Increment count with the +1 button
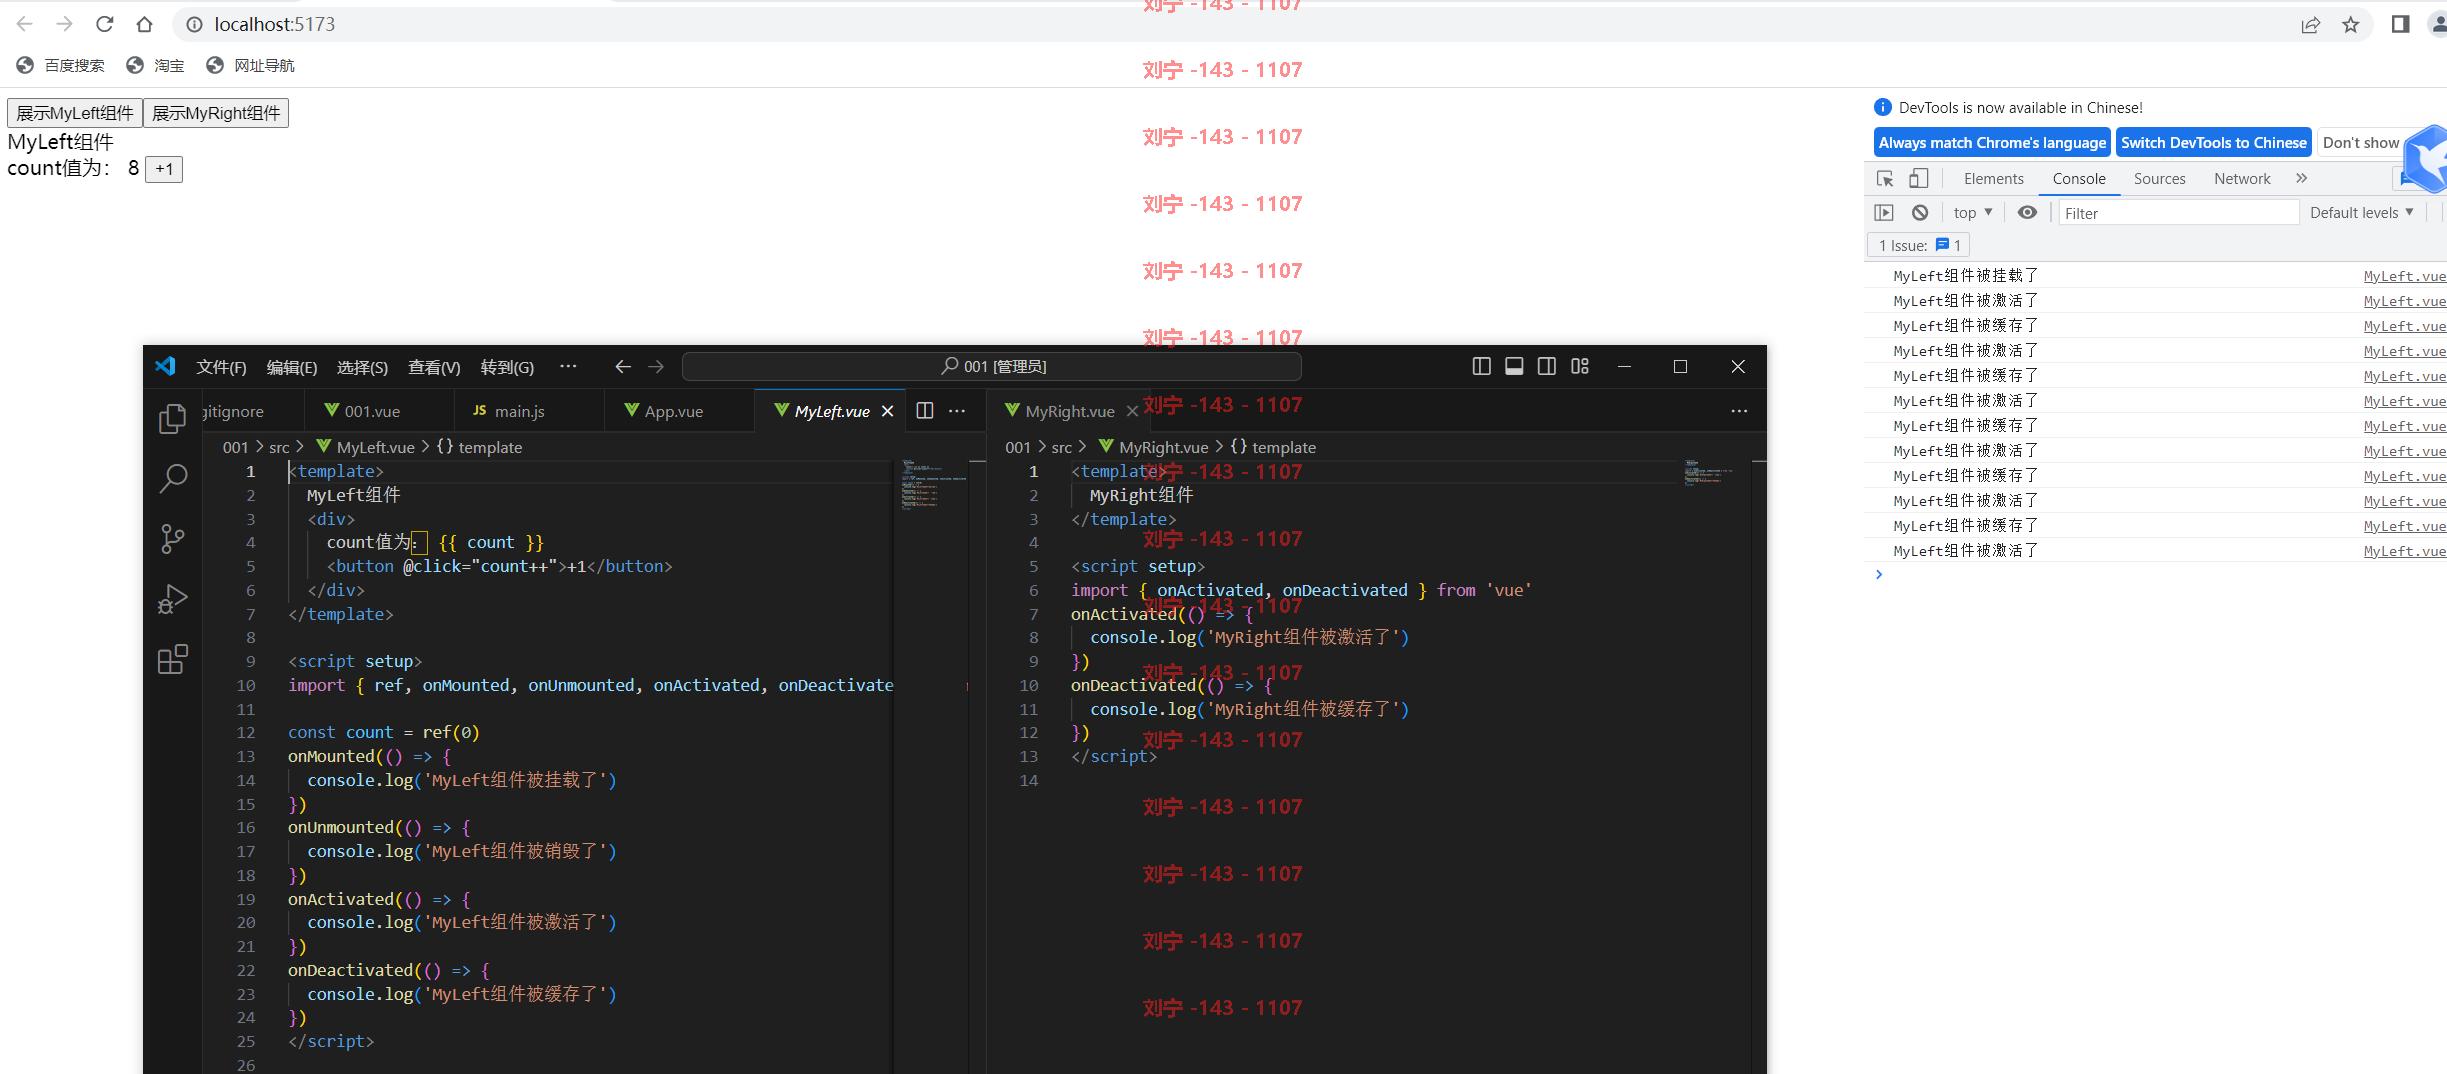 (x=164, y=169)
